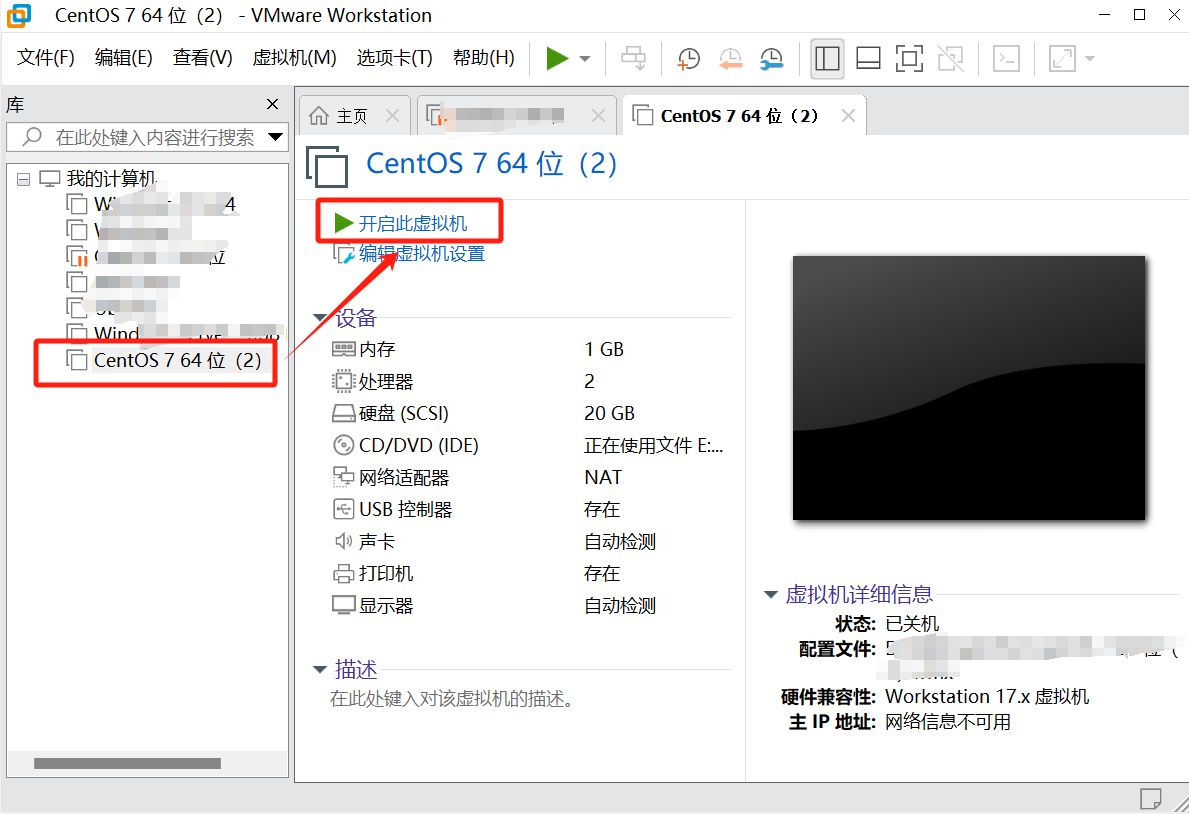
Task: Click the message log icon in status bar
Action: (x=1150, y=799)
